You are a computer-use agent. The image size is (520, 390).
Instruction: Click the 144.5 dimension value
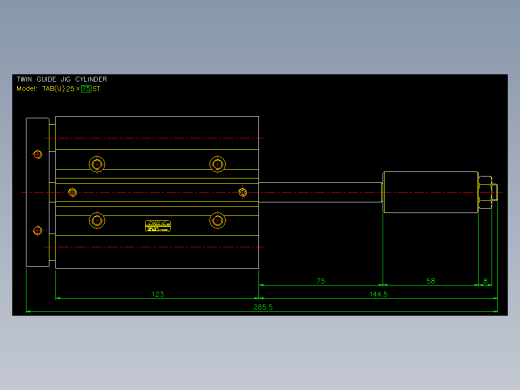point(378,294)
